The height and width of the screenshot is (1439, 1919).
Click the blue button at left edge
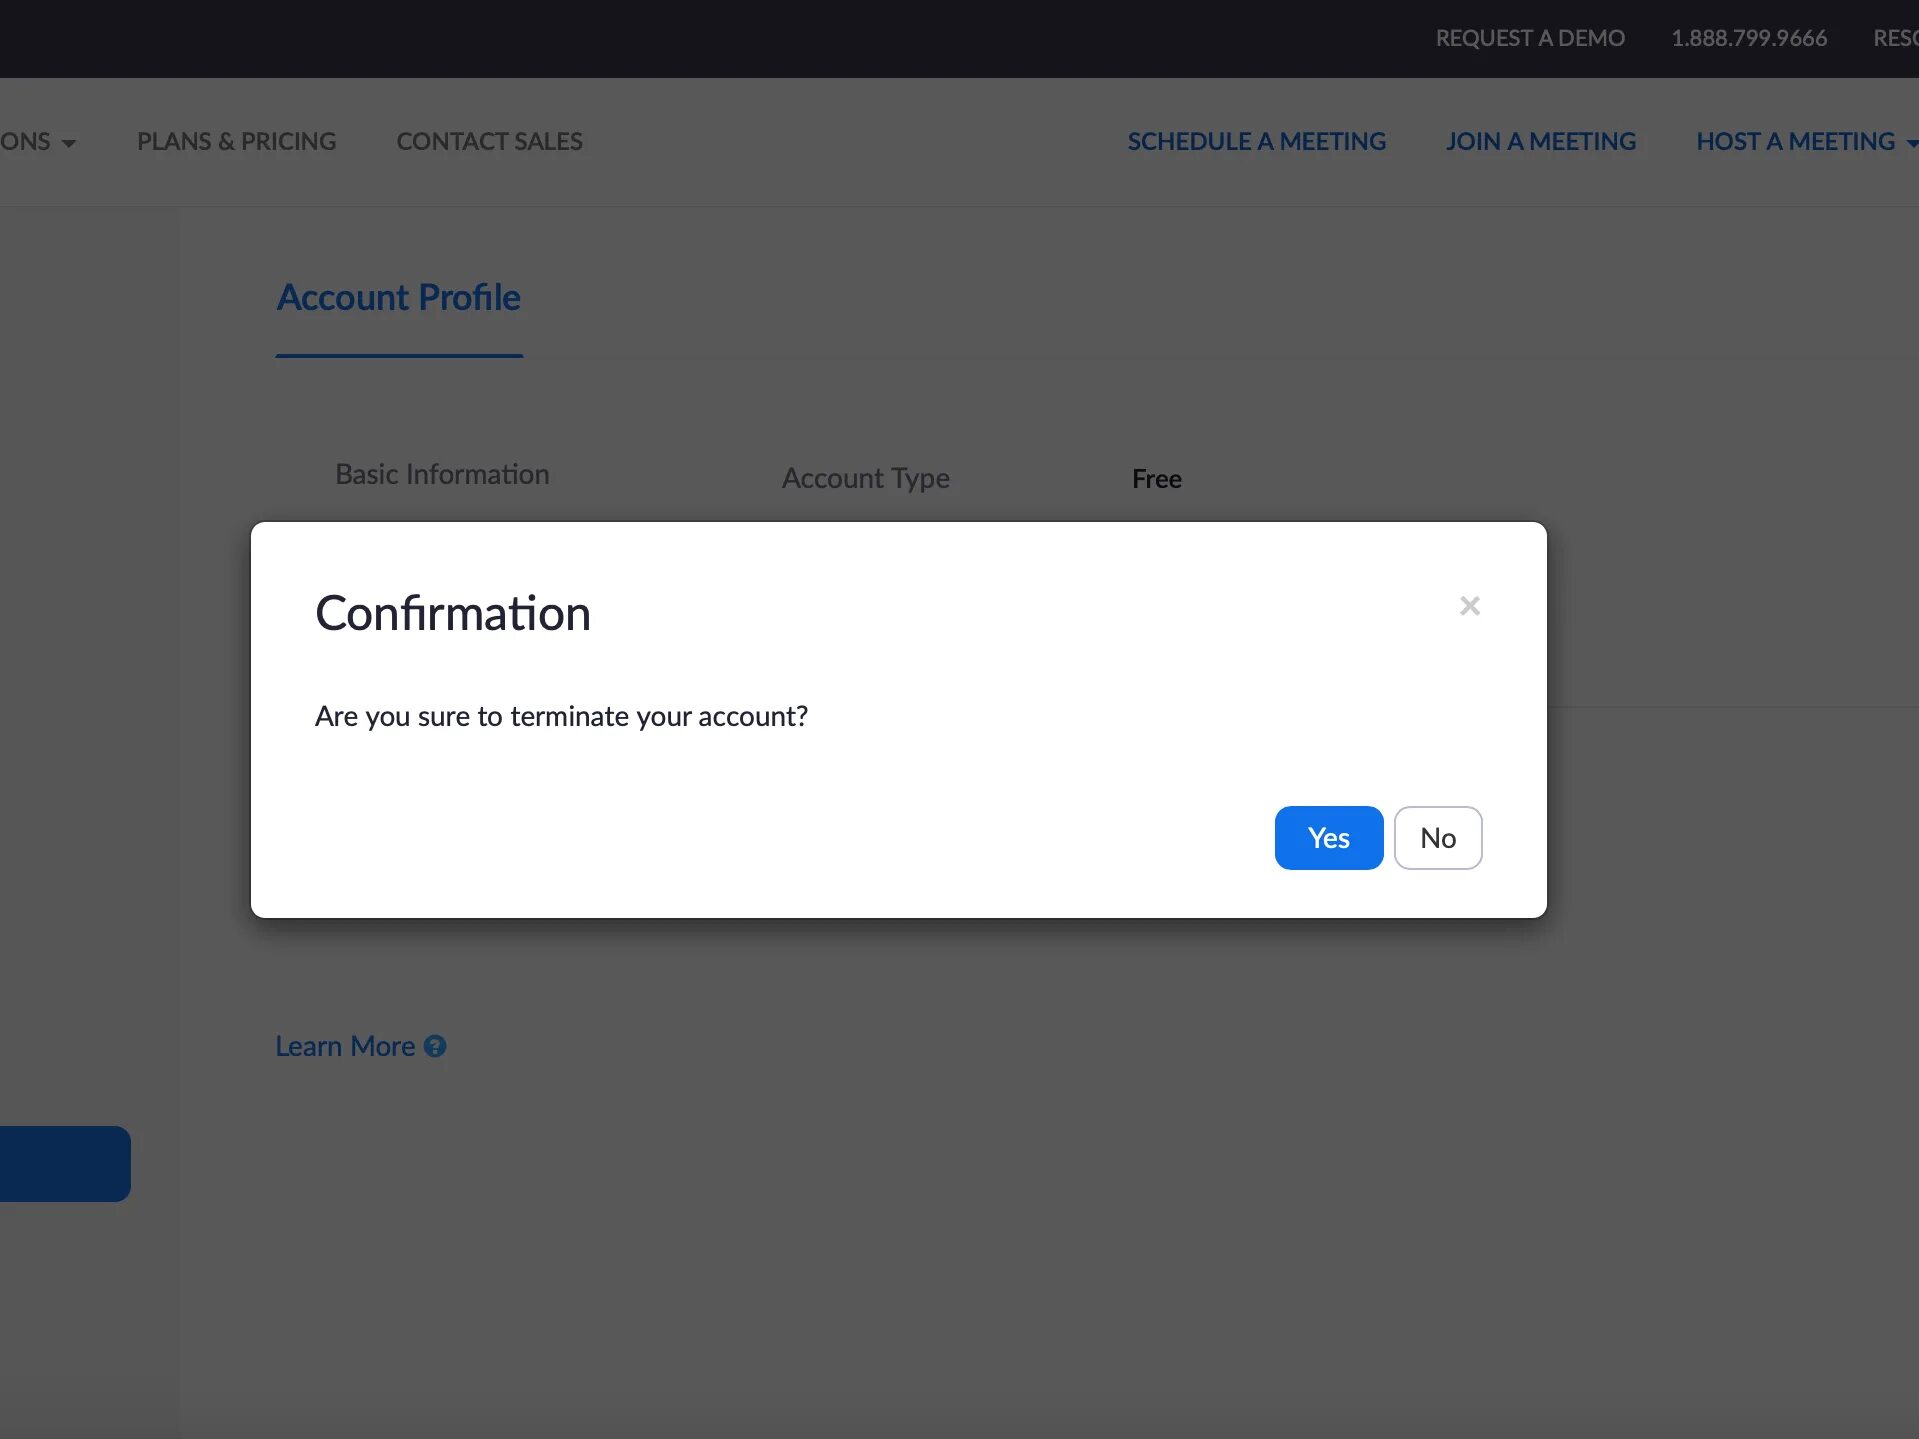click(x=65, y=1164)
